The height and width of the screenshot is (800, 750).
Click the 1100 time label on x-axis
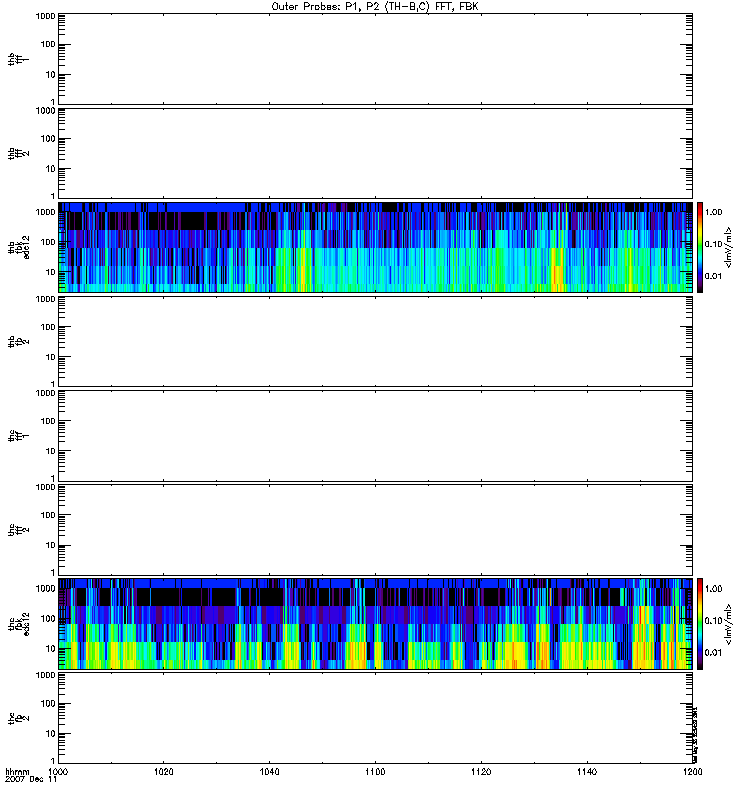[x=375, y=772]
